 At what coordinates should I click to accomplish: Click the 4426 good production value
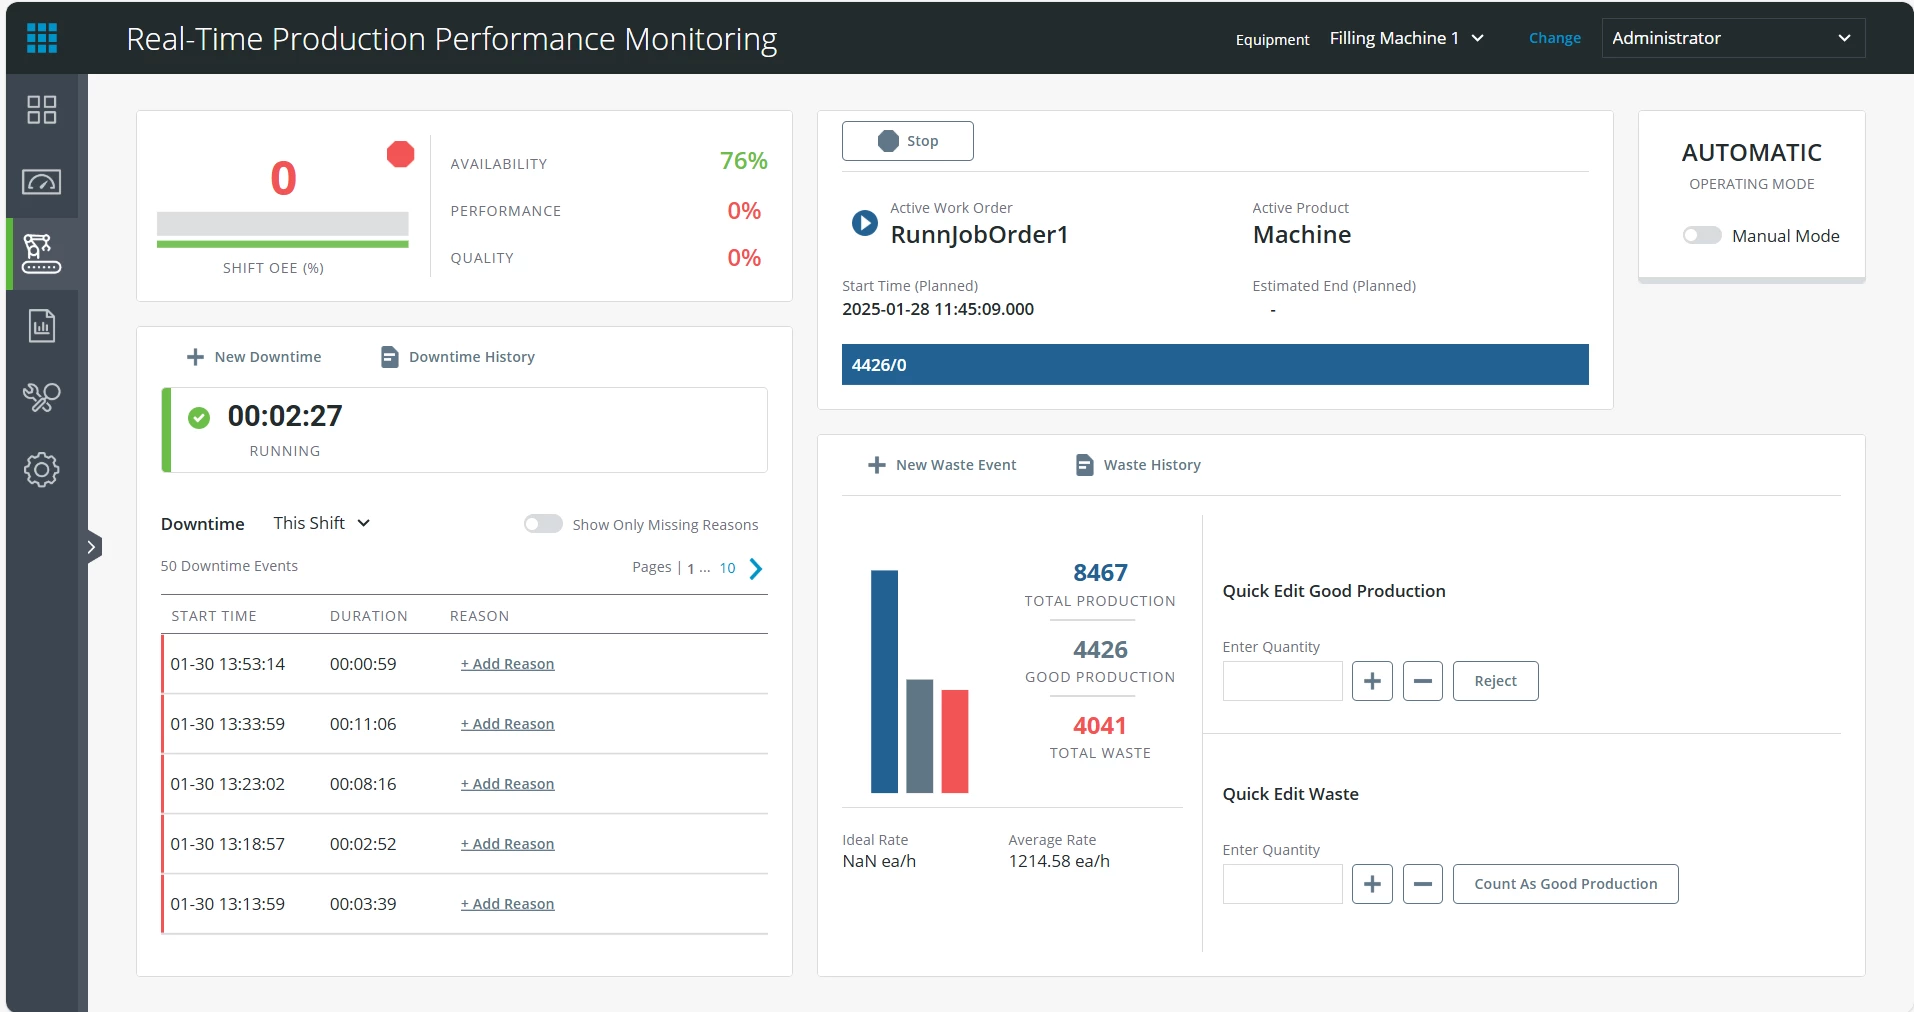1100,650
